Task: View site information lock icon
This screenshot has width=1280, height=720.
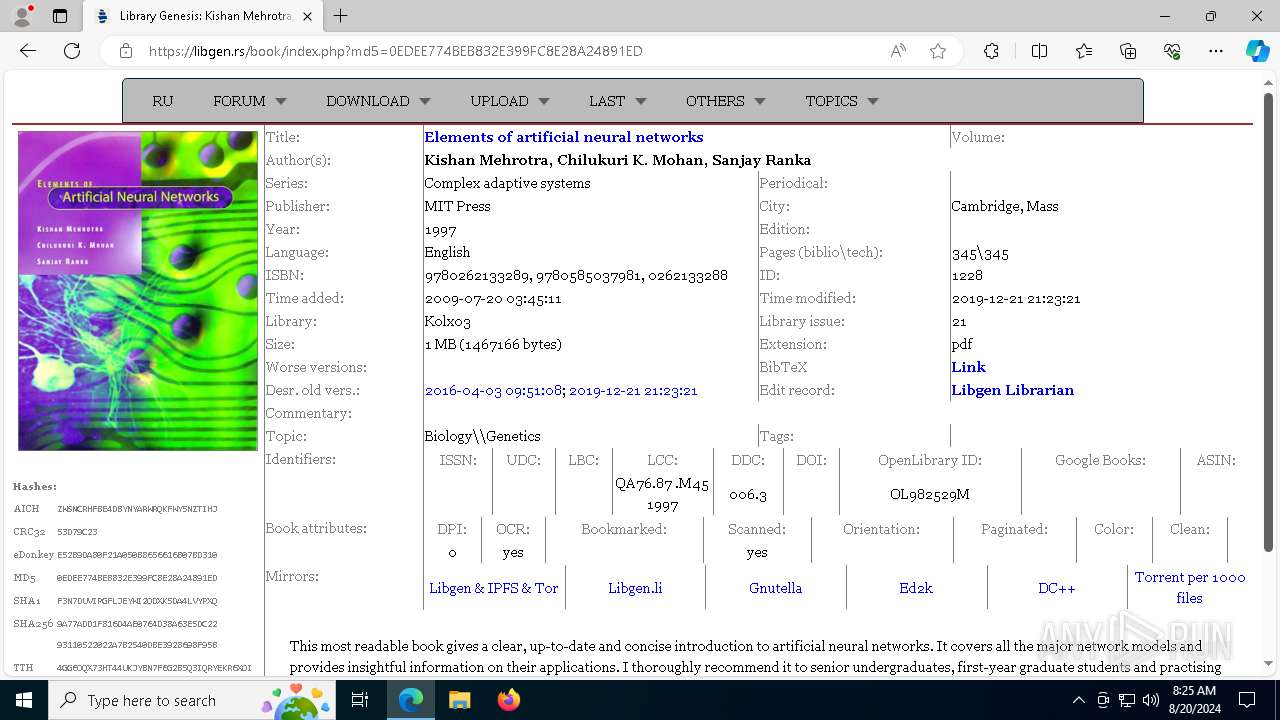Action: [126, 51]
